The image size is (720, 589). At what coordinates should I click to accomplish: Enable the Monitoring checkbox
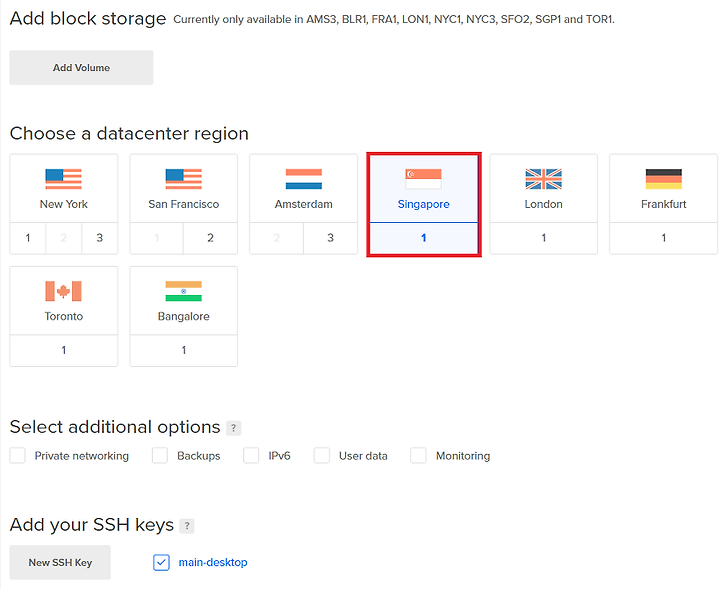tap(418, 456)
